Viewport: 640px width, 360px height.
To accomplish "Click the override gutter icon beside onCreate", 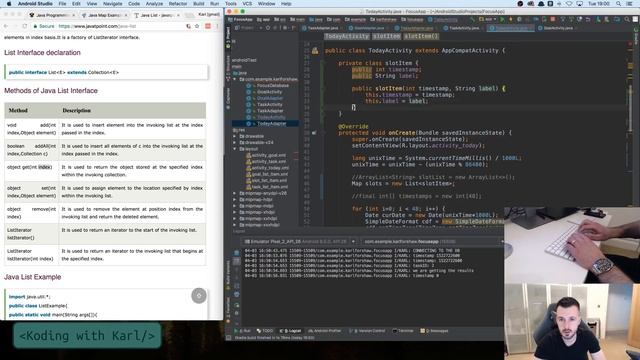I will pyautogui.click(x=314, y=133).
